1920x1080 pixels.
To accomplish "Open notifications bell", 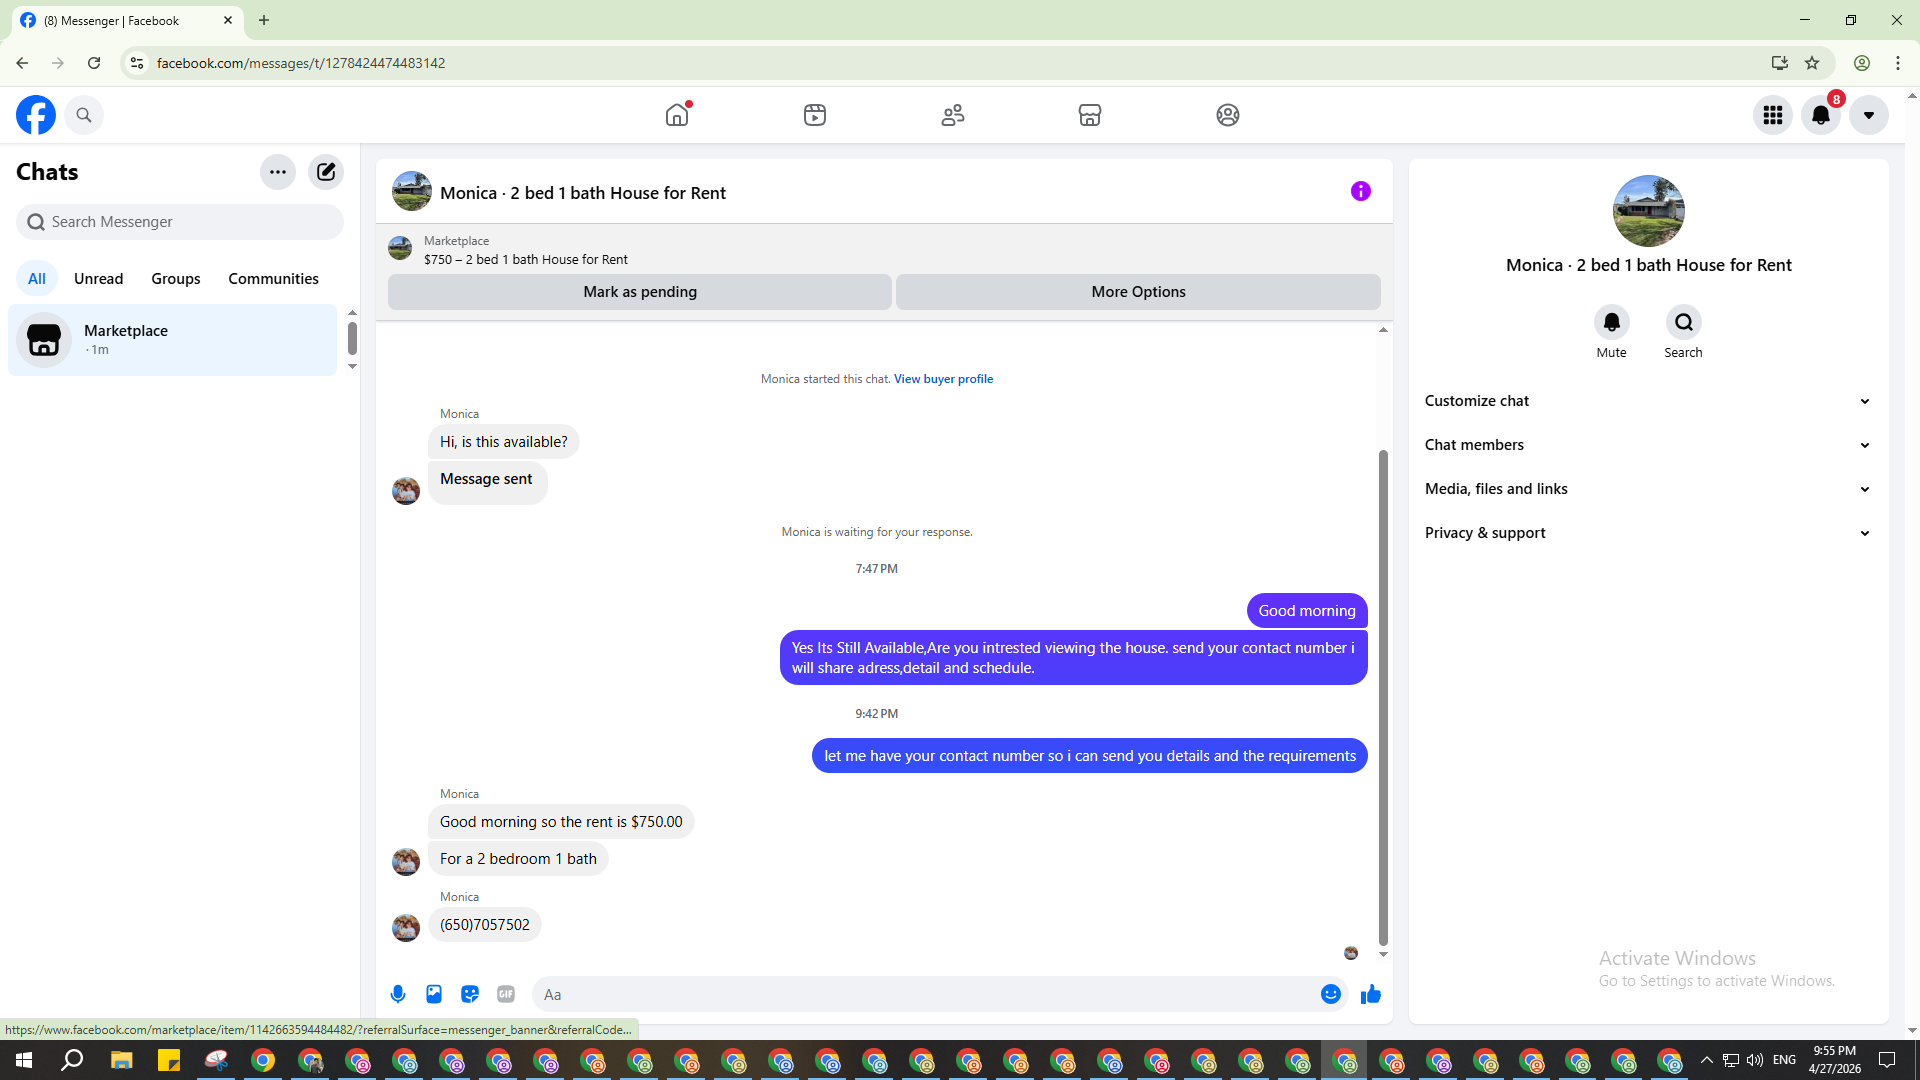I will click(1821, 115).
